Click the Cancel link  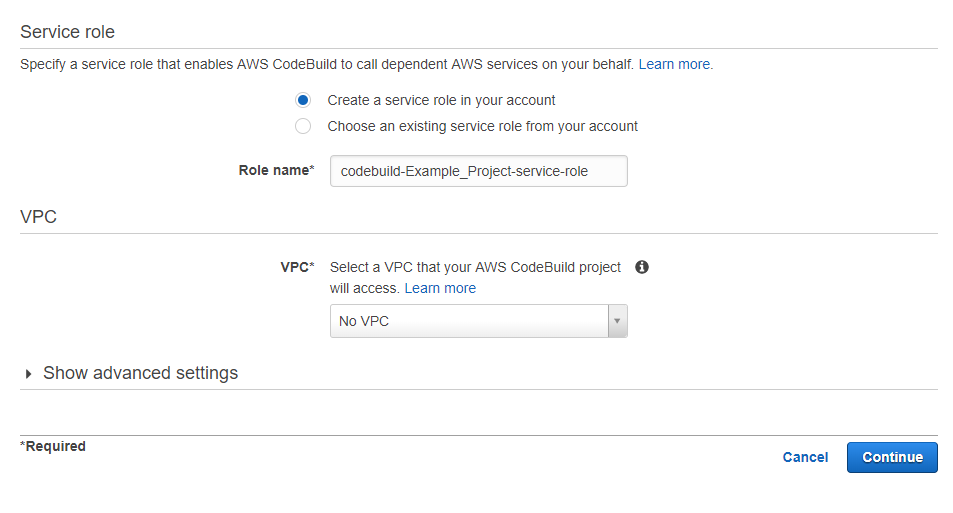coord(805,457)
